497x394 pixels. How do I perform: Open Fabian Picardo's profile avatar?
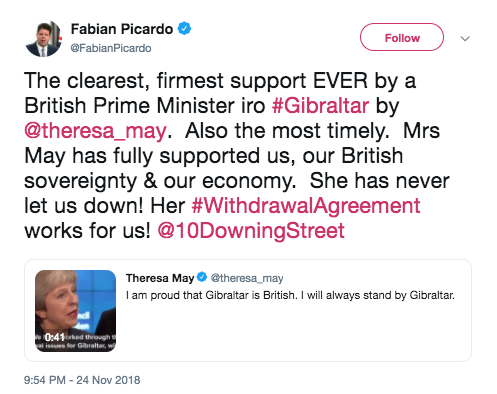point(43,39)
